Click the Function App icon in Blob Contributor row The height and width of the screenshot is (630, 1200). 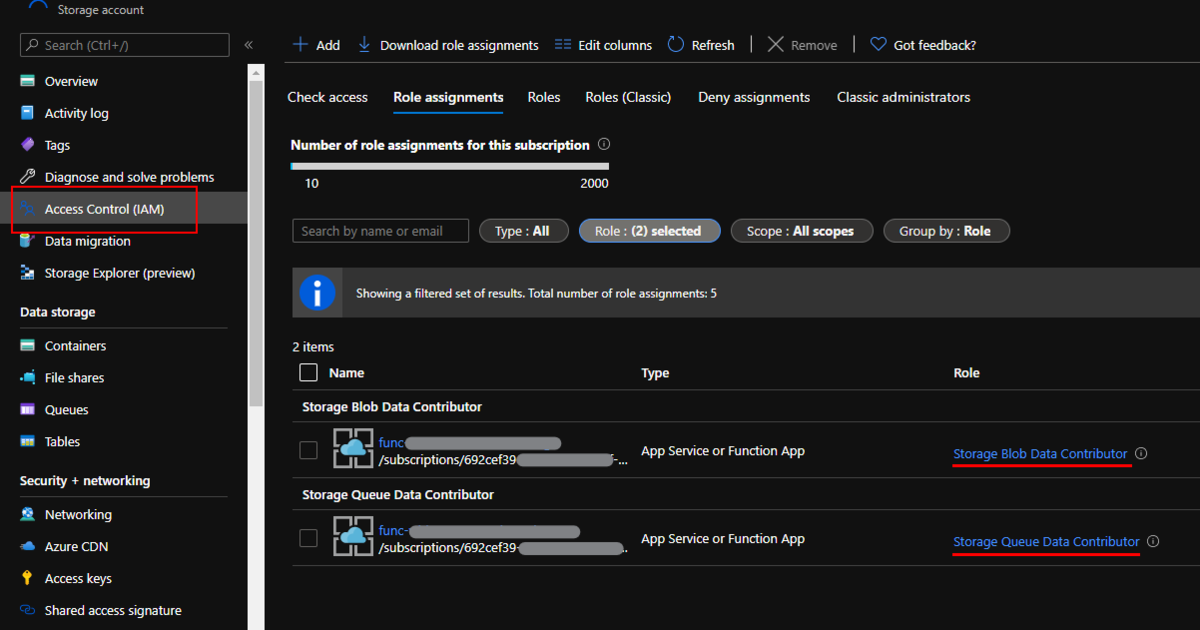click(353, 449)
